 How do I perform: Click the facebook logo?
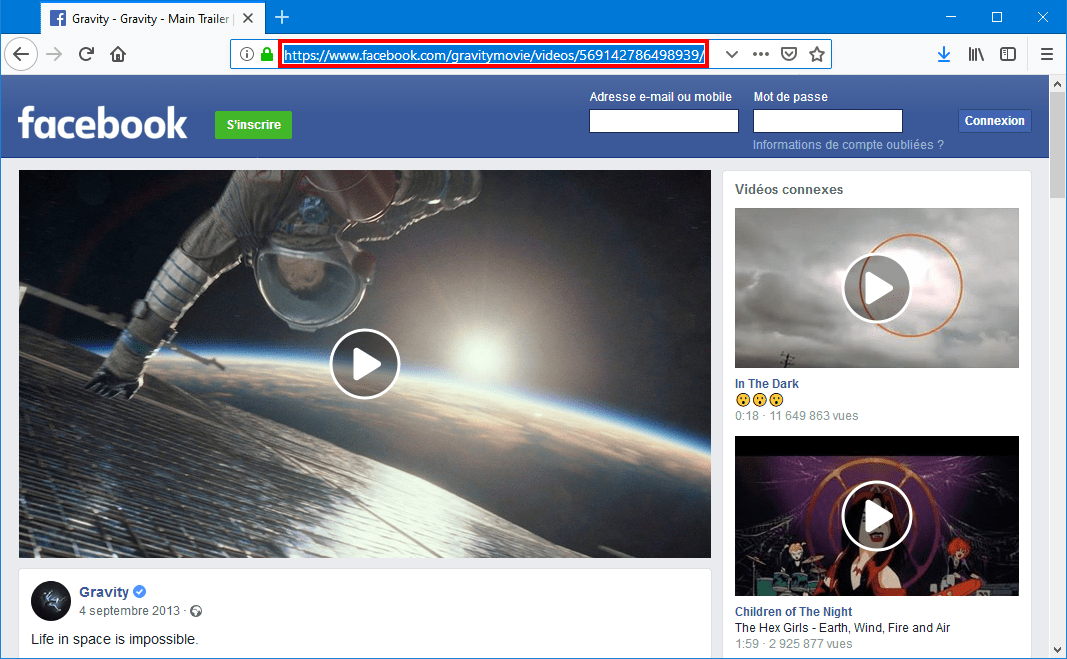(102, 123)
